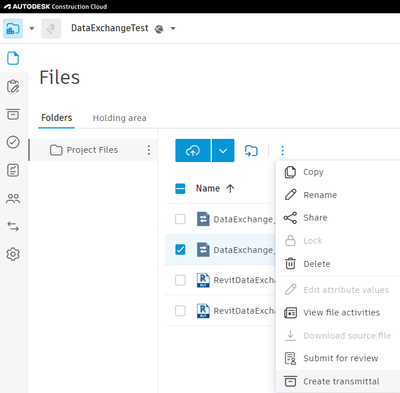Open Project Files folder options menu
400x393 pixels.
click(x=149, y=150)
